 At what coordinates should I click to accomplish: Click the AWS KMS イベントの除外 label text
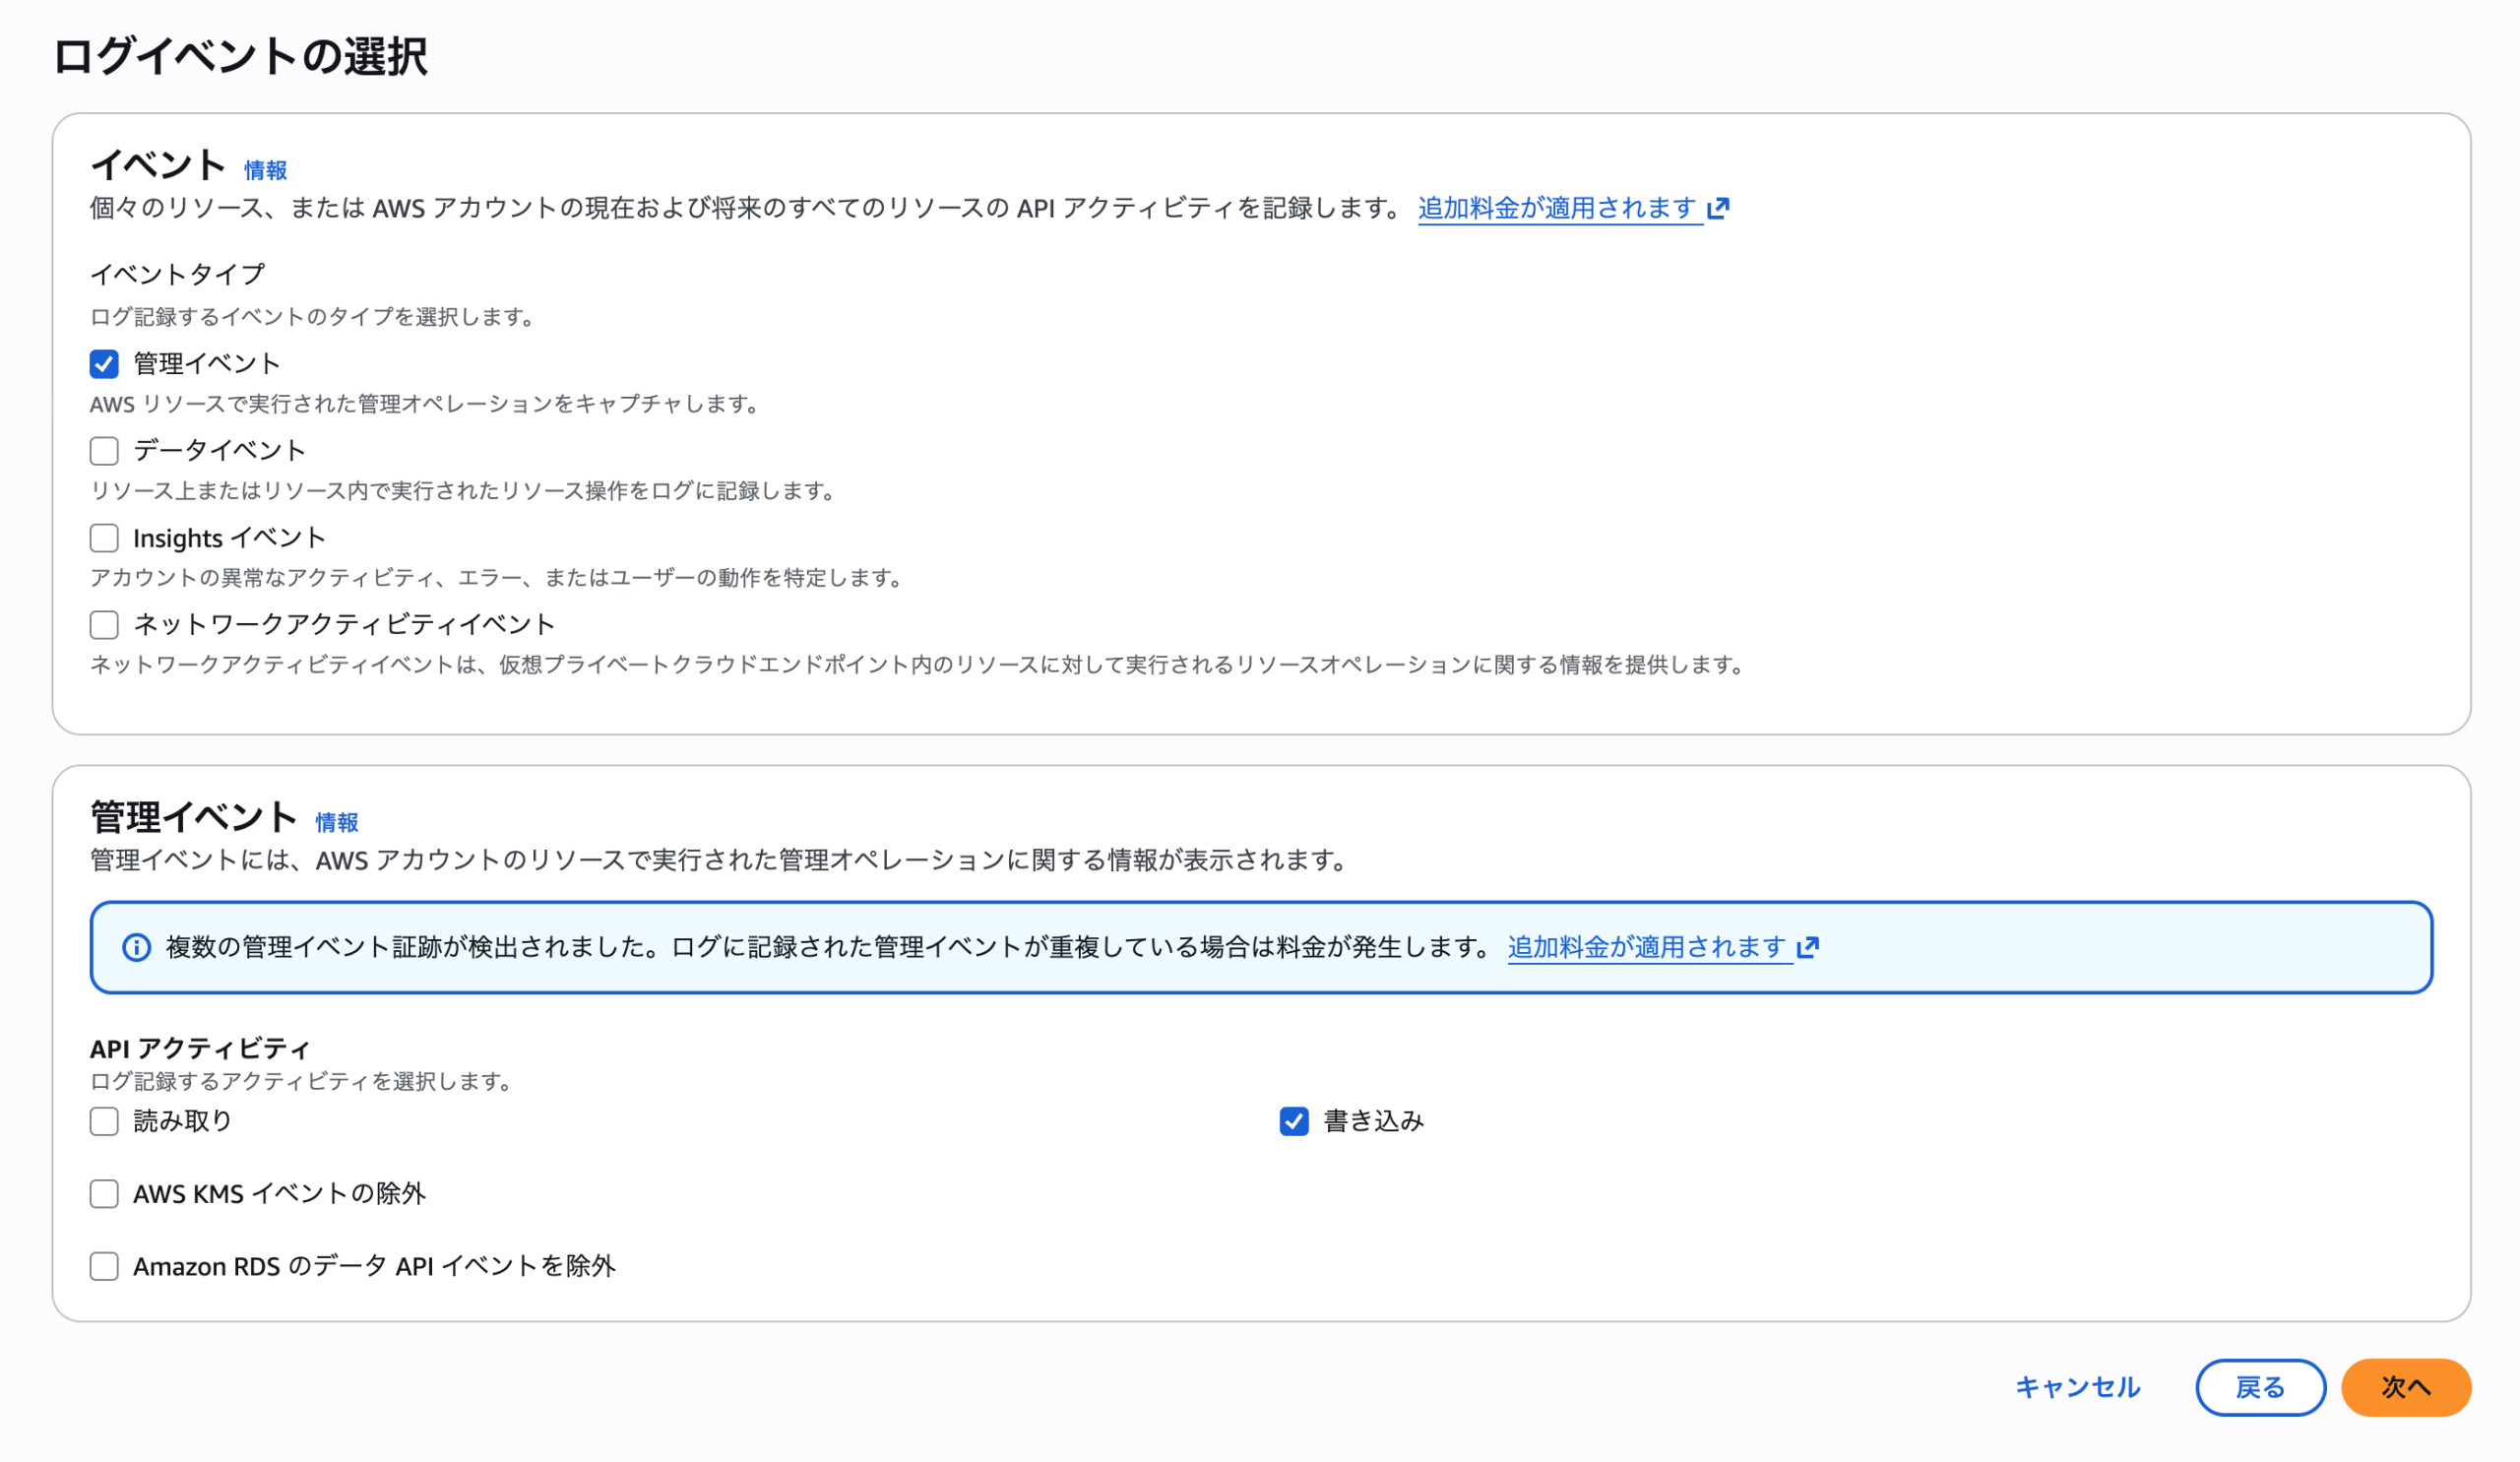click(x=280, y=1194)
